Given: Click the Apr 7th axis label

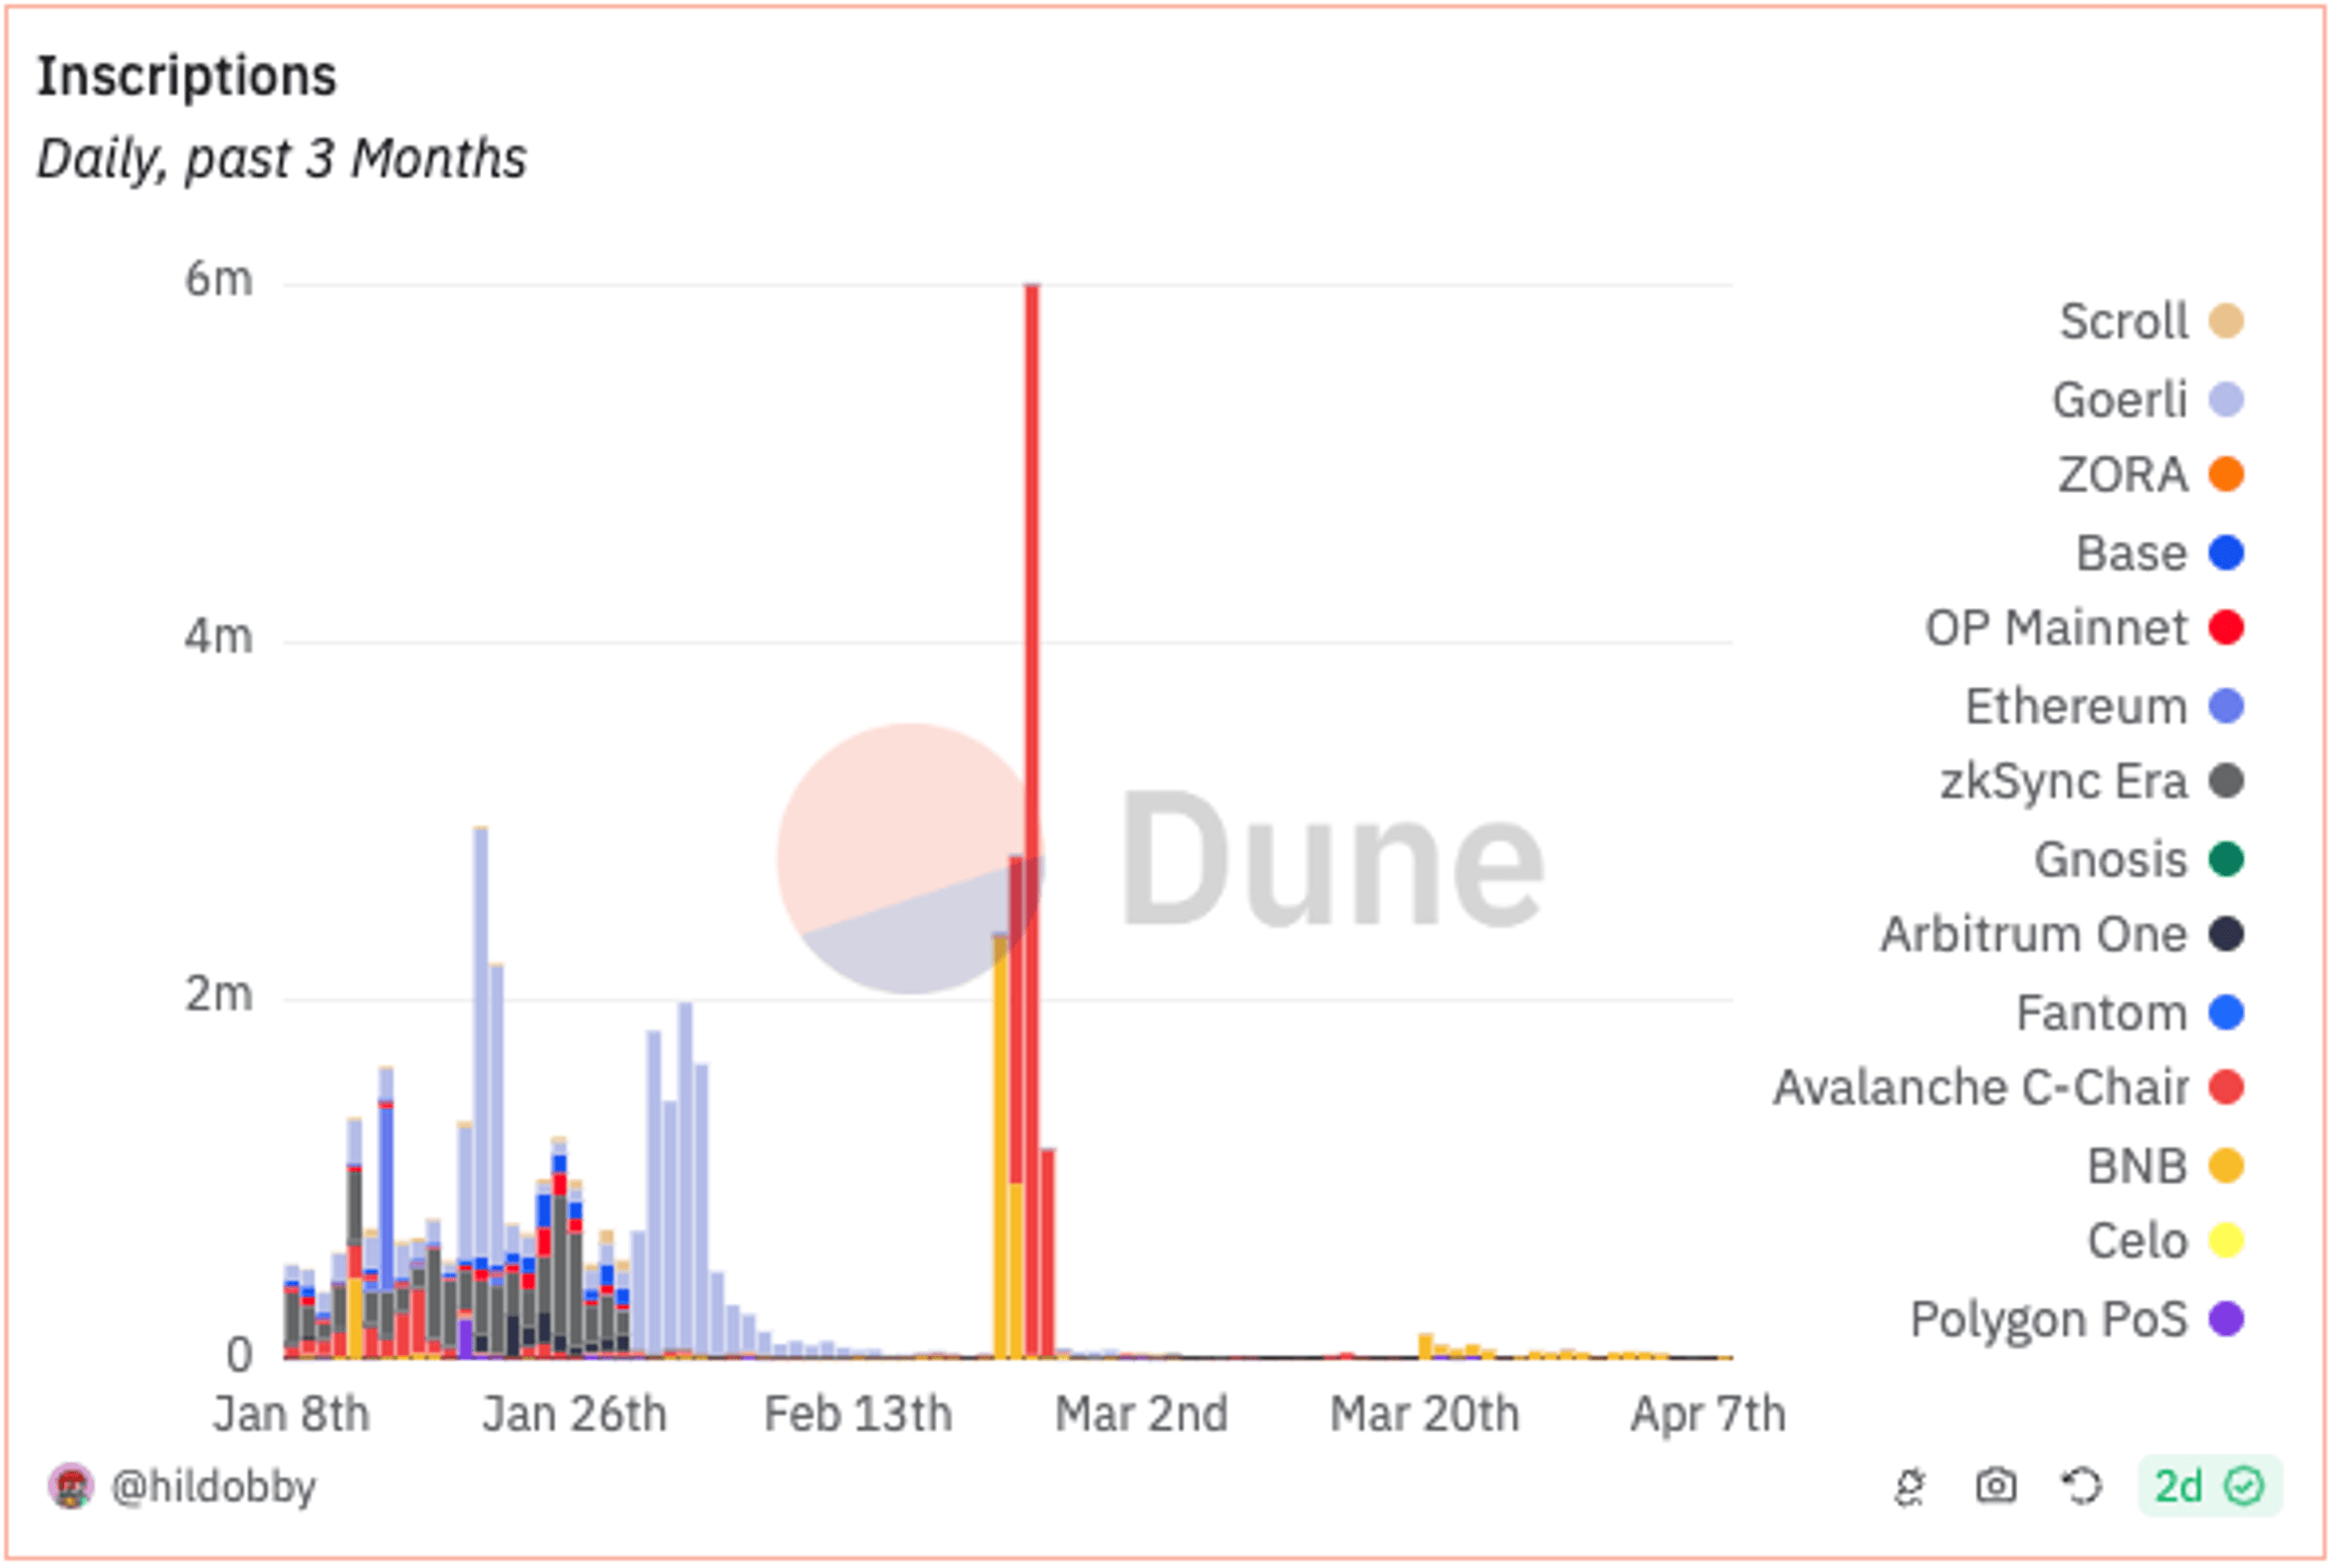Looking at the screenshot, I should (x=1708, y=1415).
